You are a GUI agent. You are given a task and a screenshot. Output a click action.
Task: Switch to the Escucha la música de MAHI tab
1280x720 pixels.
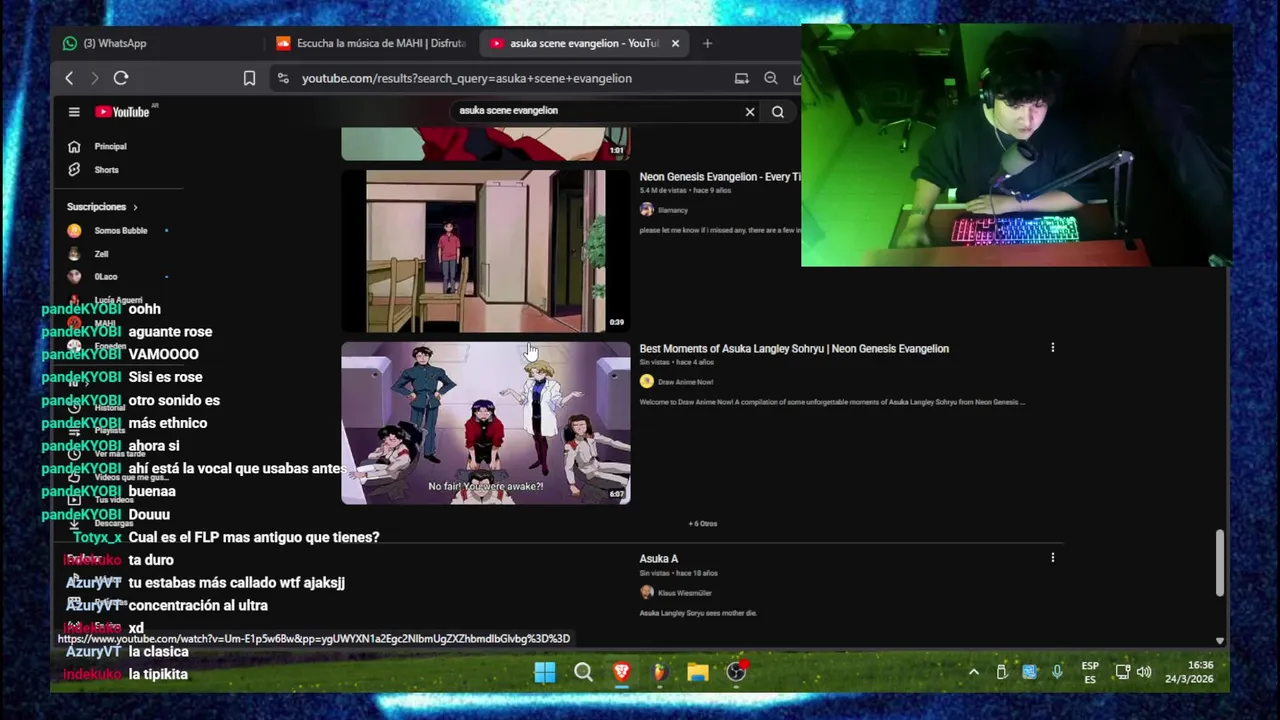point(370,43)
